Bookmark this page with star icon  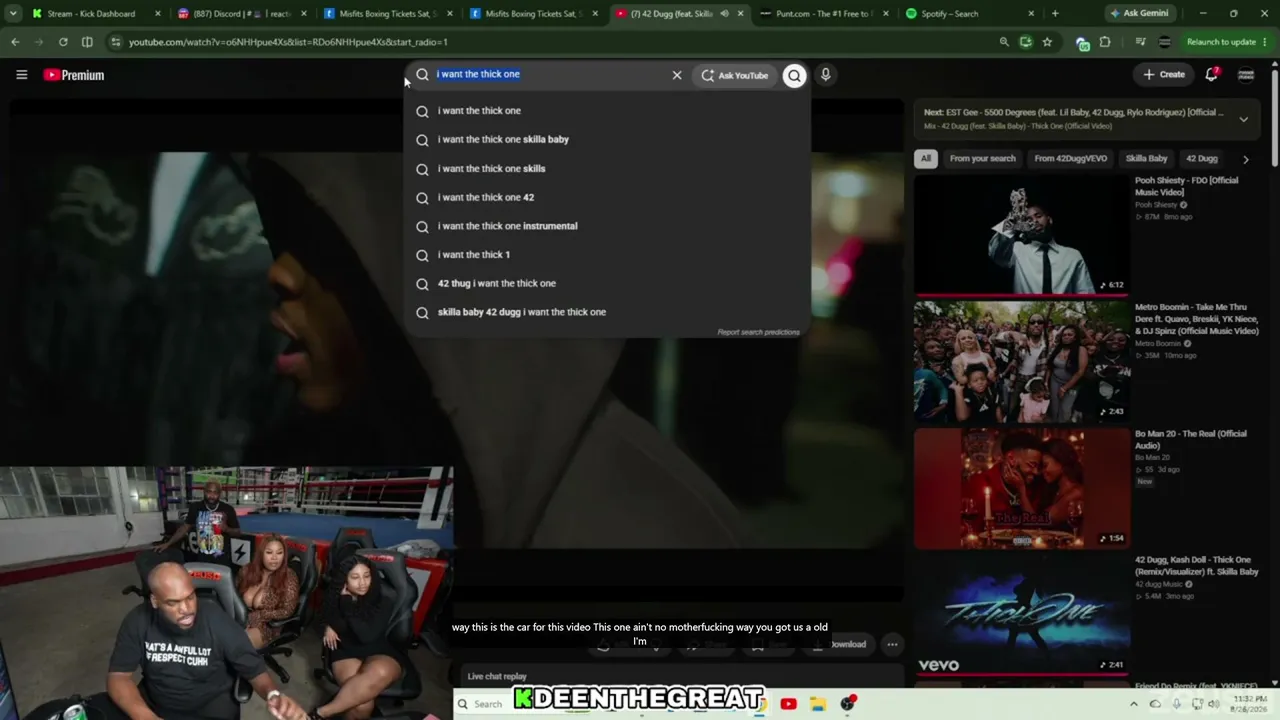pos(1047,42)
